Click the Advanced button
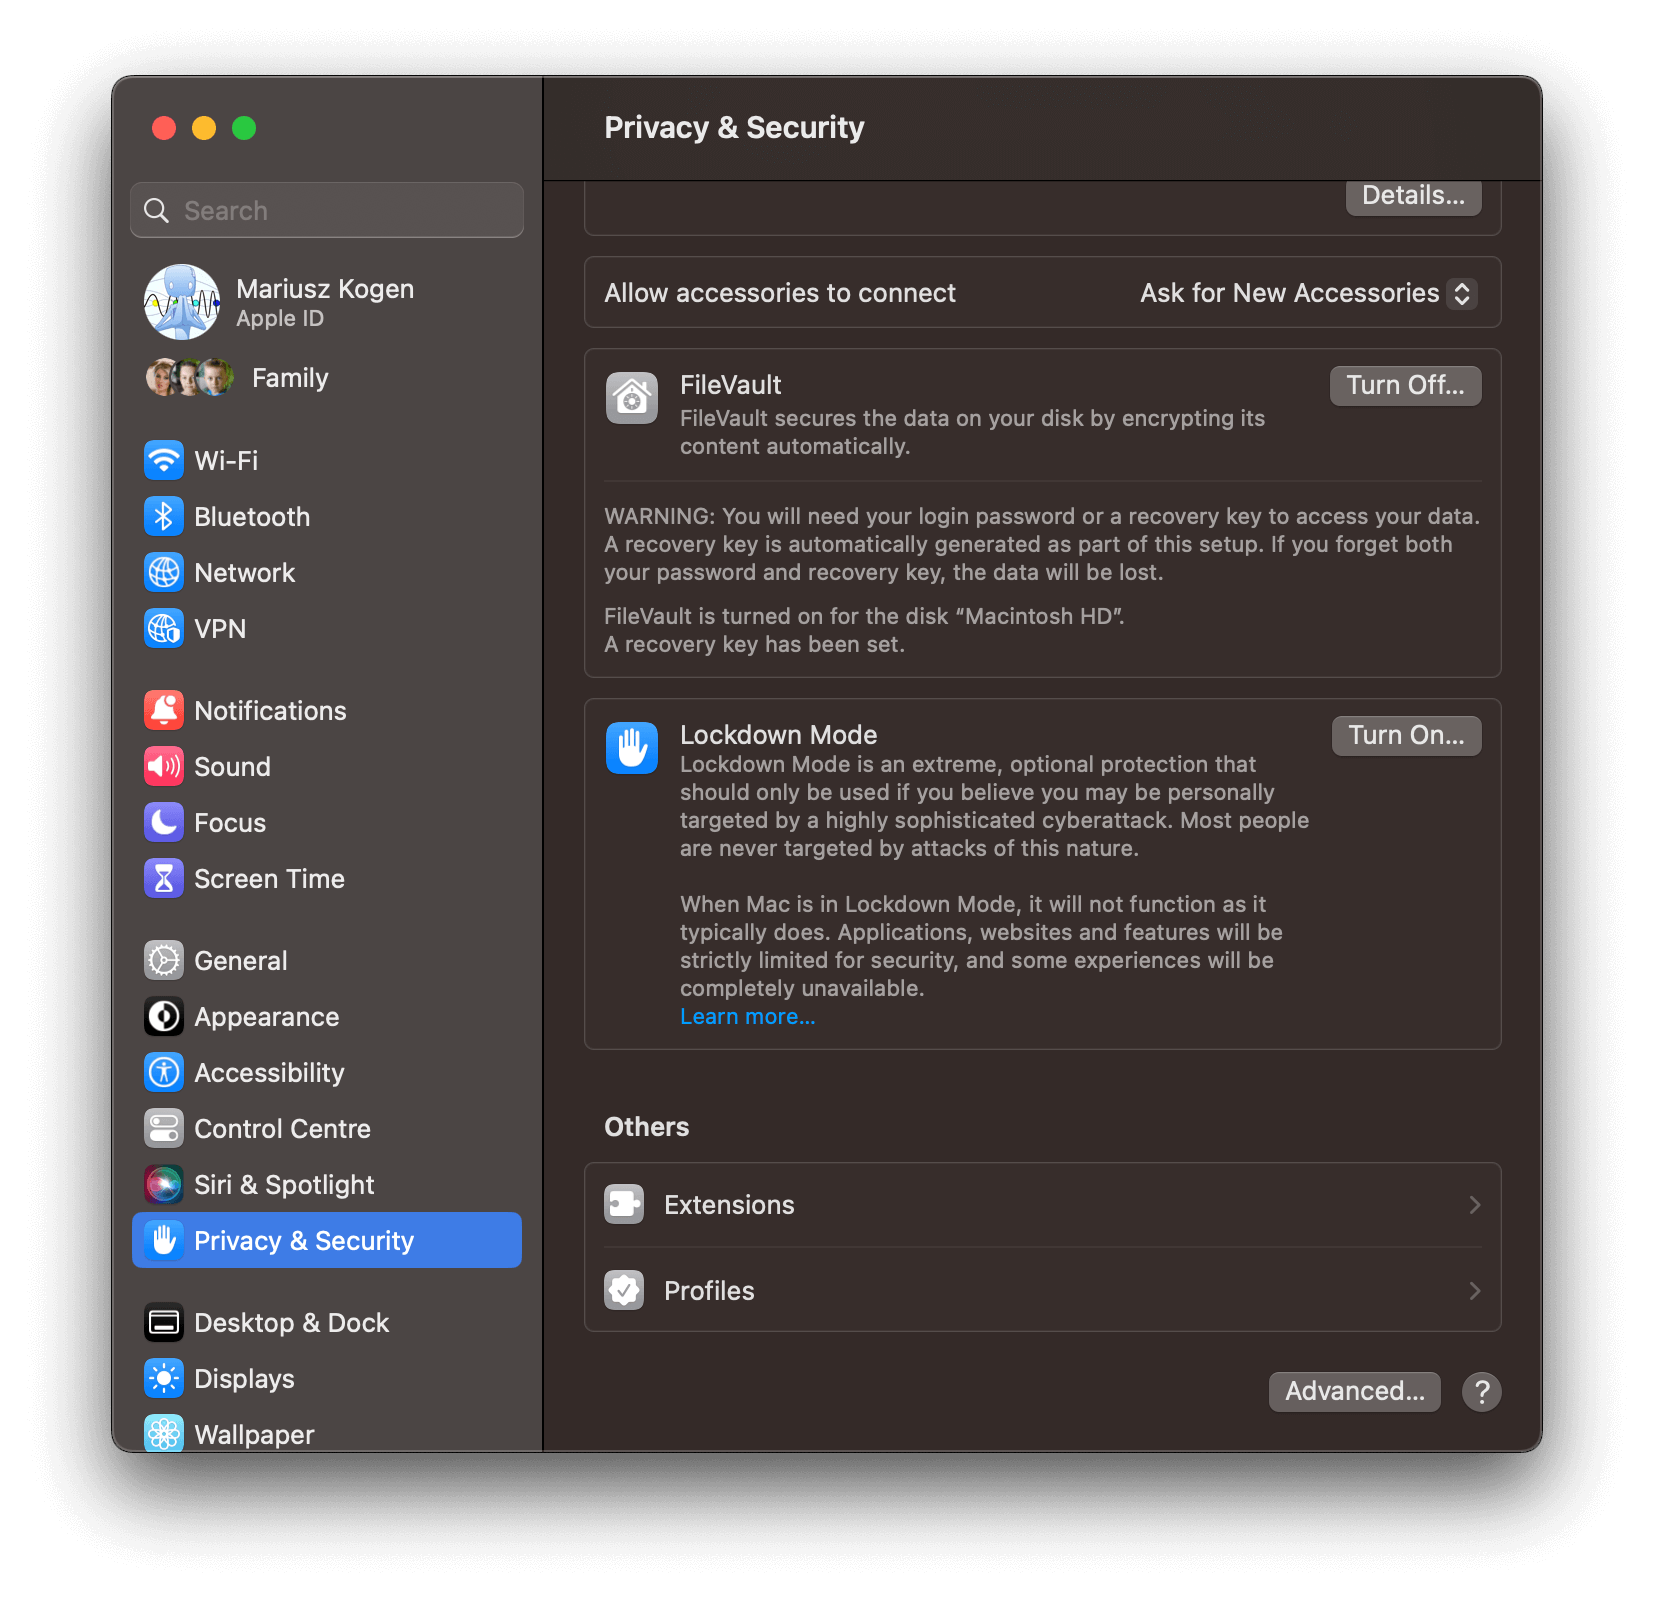The width and height of the screenshot is (1654, 1600). 1354,1392
